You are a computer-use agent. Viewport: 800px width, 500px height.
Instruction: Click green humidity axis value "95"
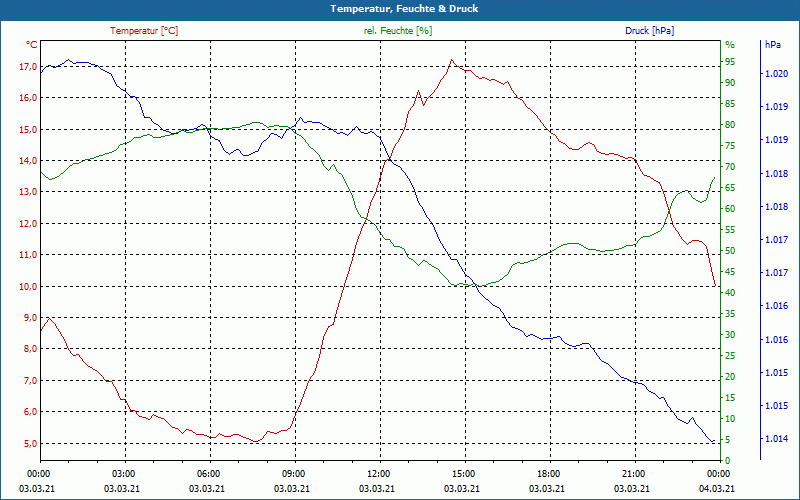(730, 62)
